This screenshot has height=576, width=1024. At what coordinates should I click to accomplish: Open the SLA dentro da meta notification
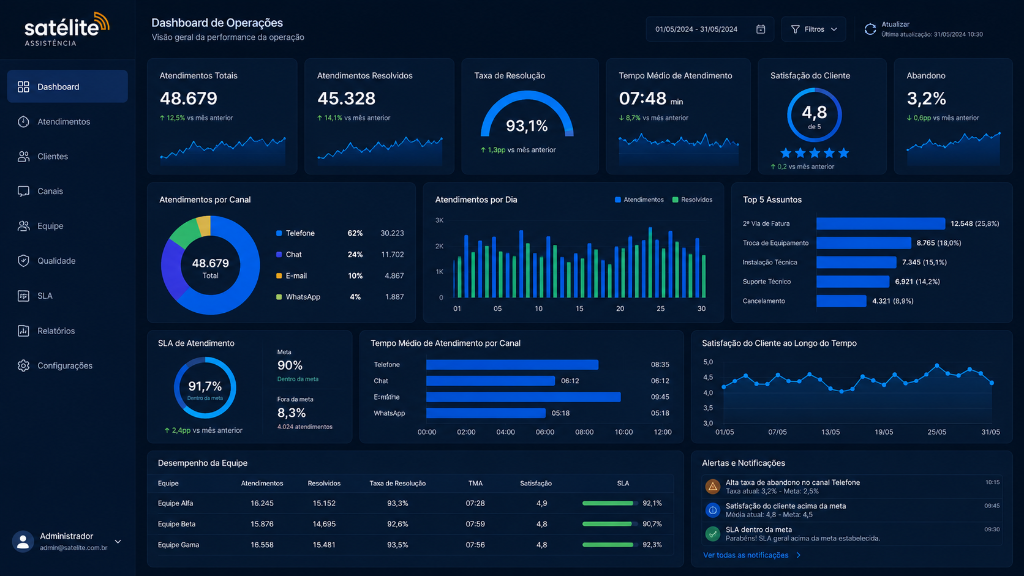click(852, 534)
